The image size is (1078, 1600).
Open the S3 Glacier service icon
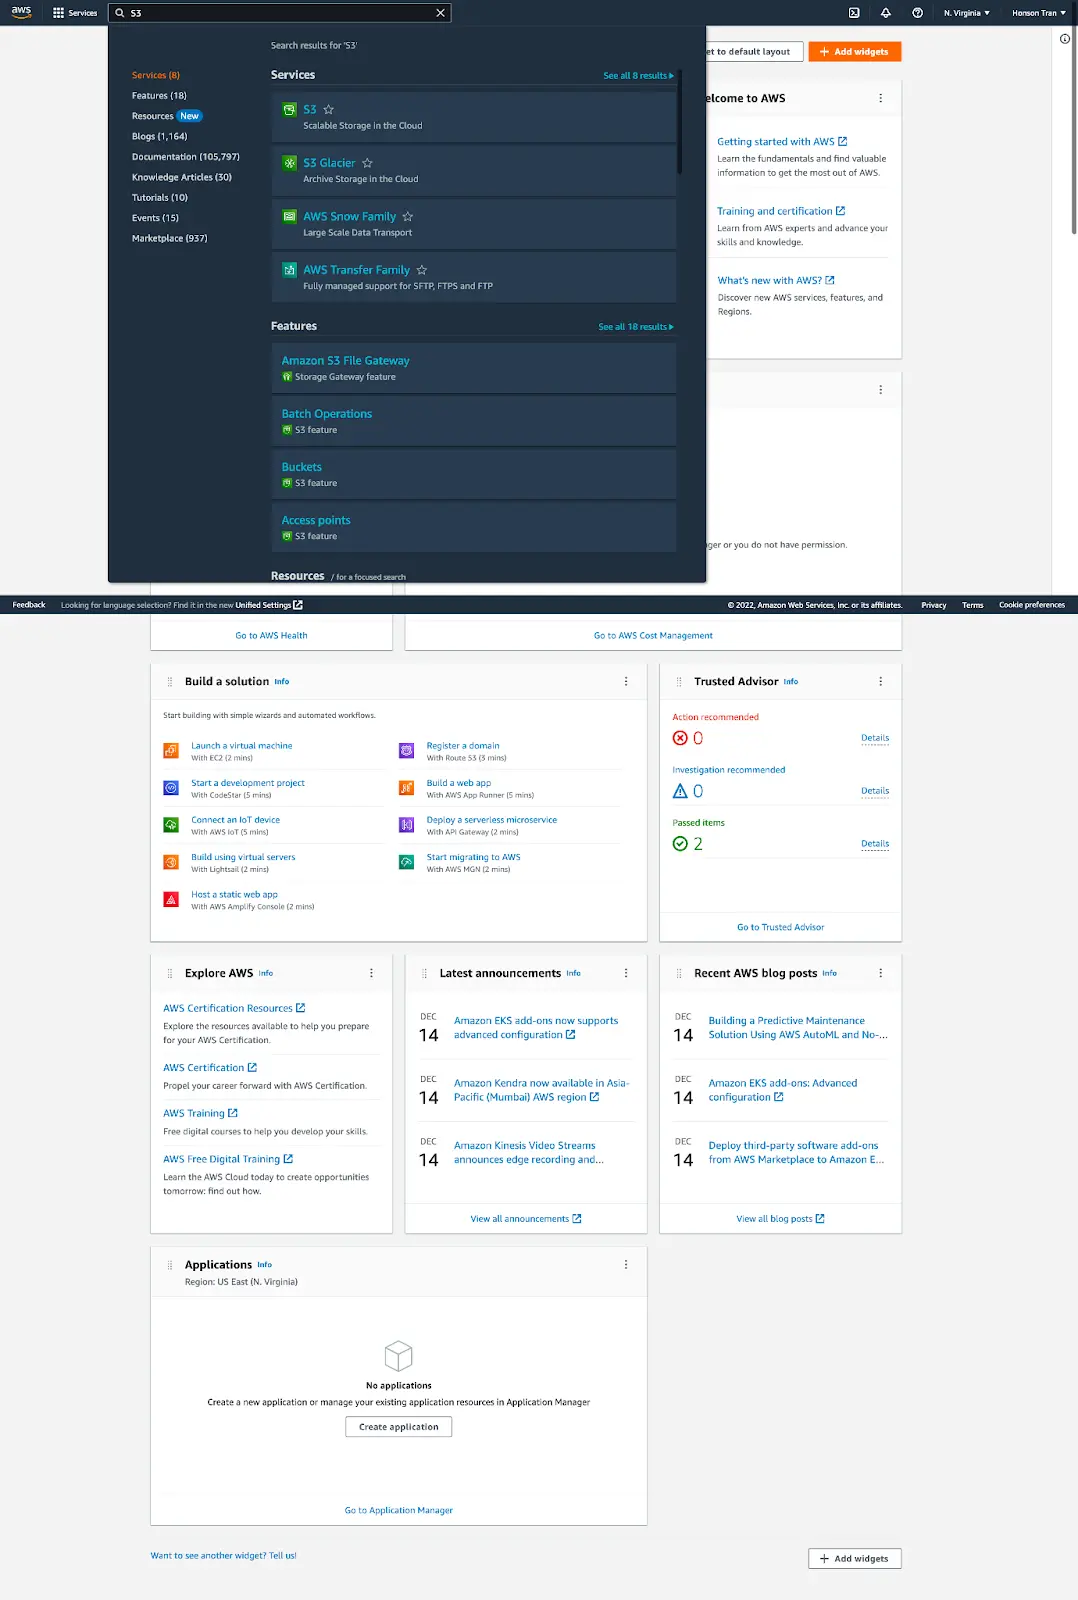(289, 163)
